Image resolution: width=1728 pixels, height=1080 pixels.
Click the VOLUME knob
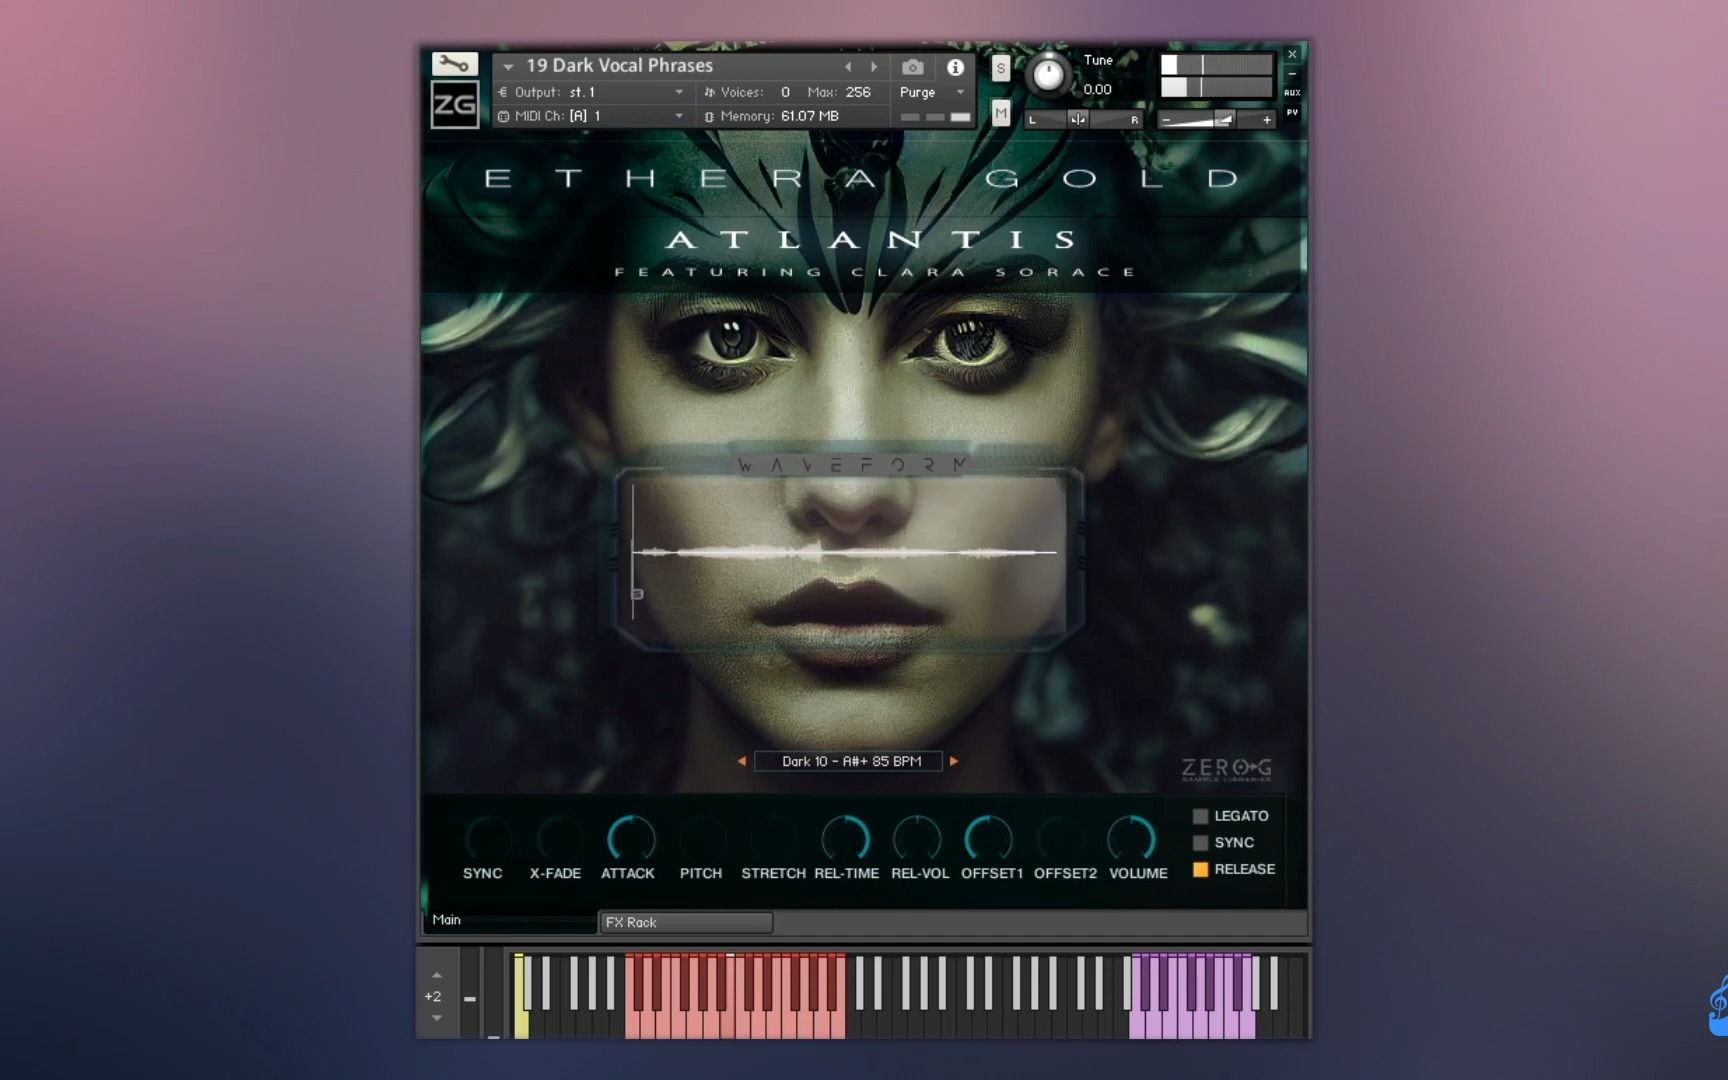click(x=1131, y=839)
